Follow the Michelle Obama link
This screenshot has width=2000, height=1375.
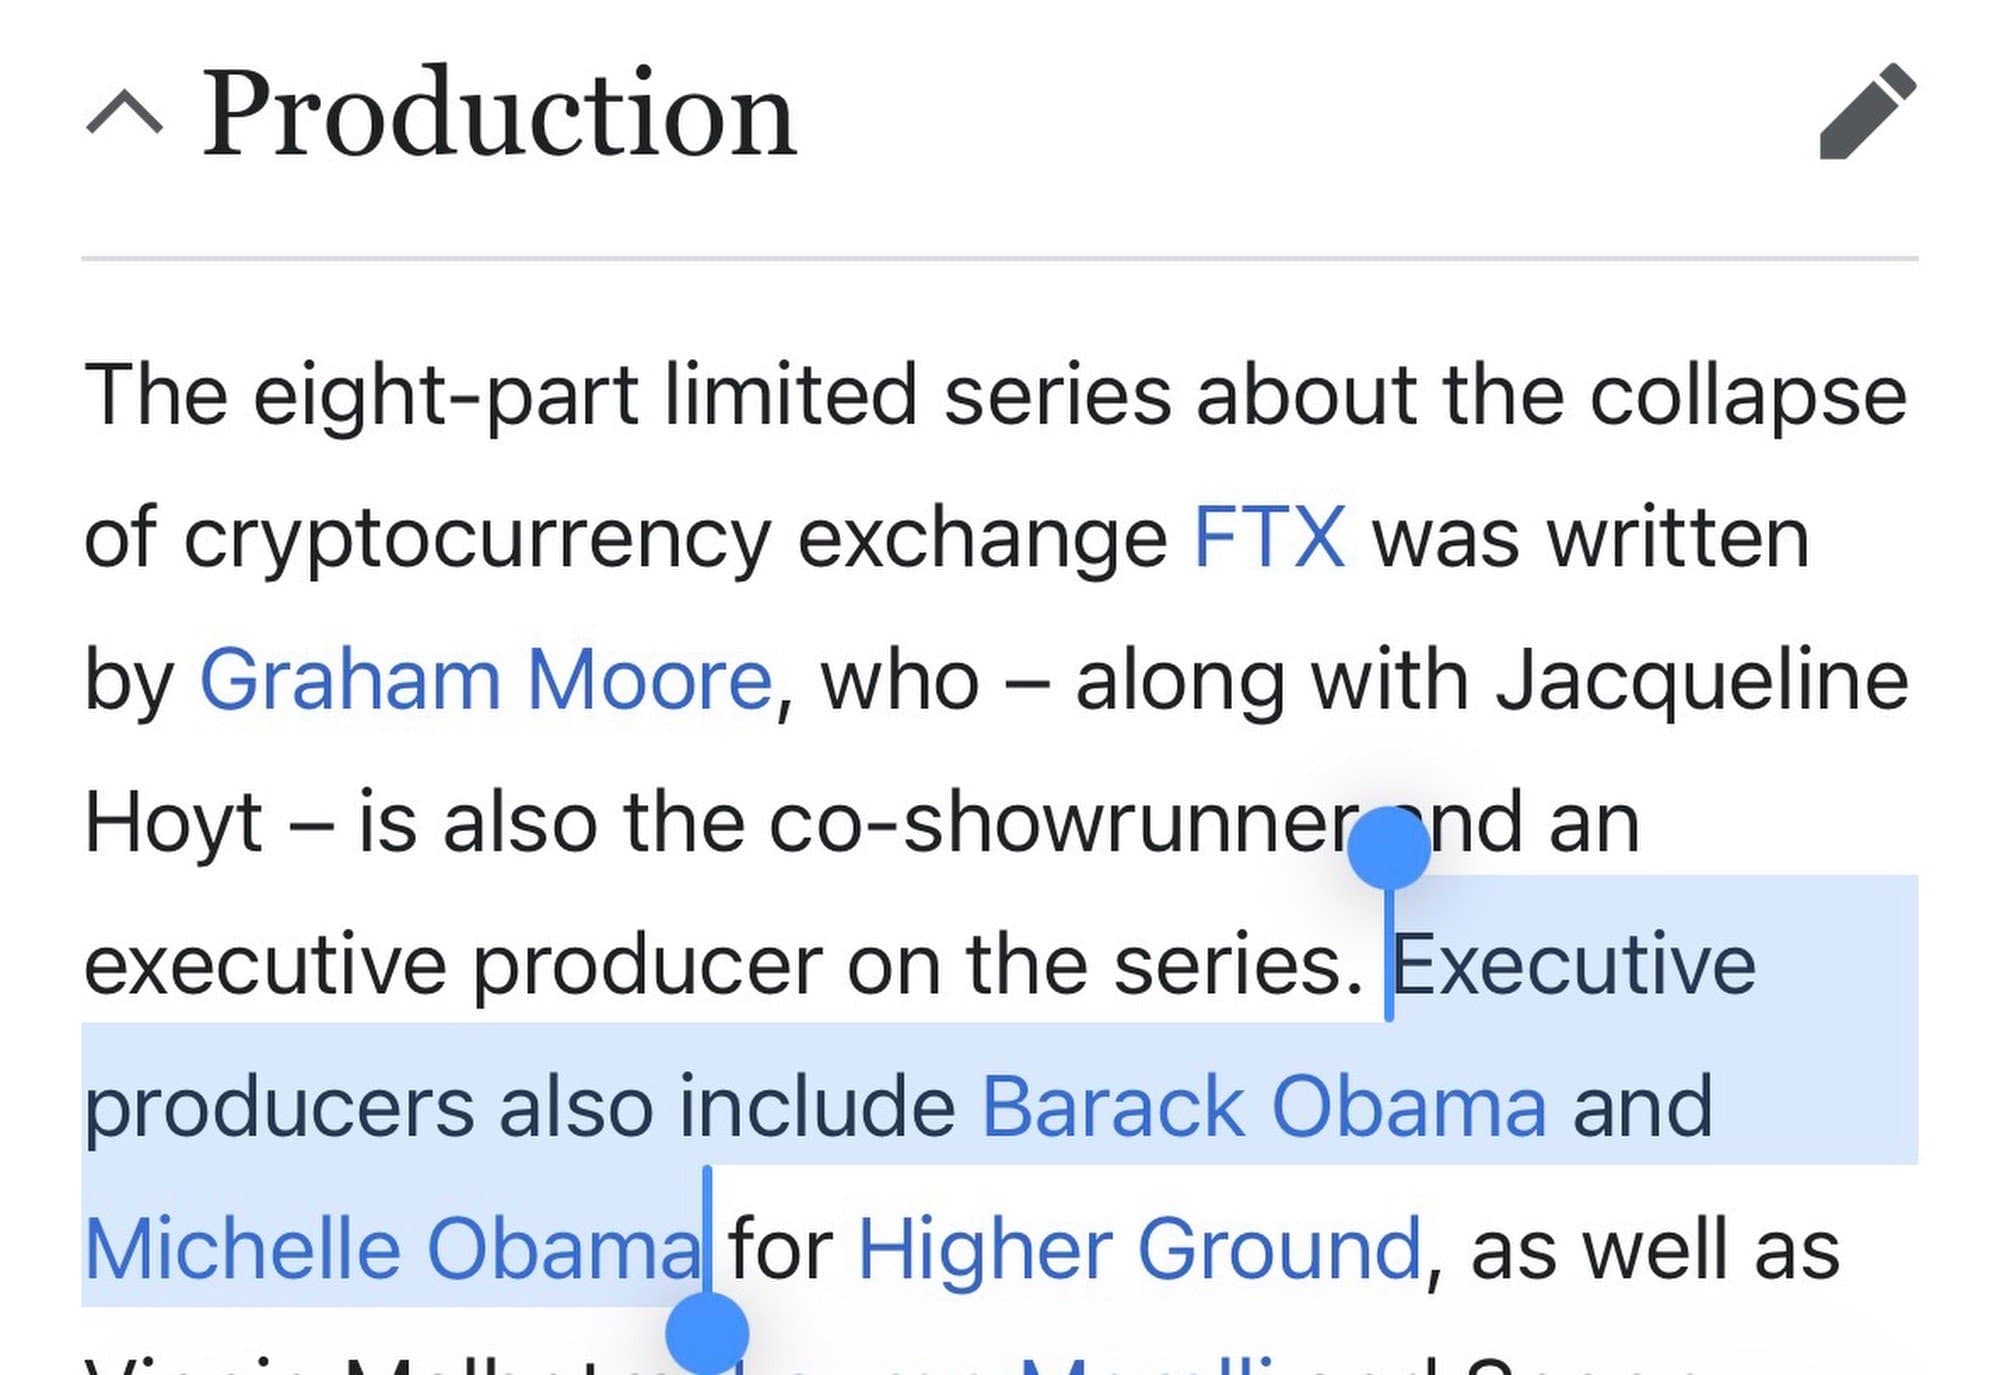(392, 1249)
